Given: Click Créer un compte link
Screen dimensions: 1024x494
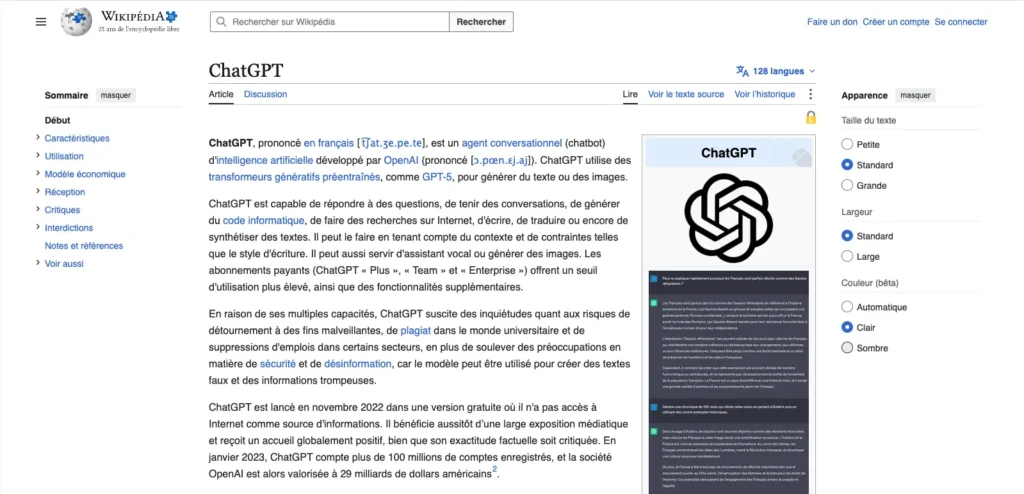Looking at the screenshot, I should tap(895, 22).
